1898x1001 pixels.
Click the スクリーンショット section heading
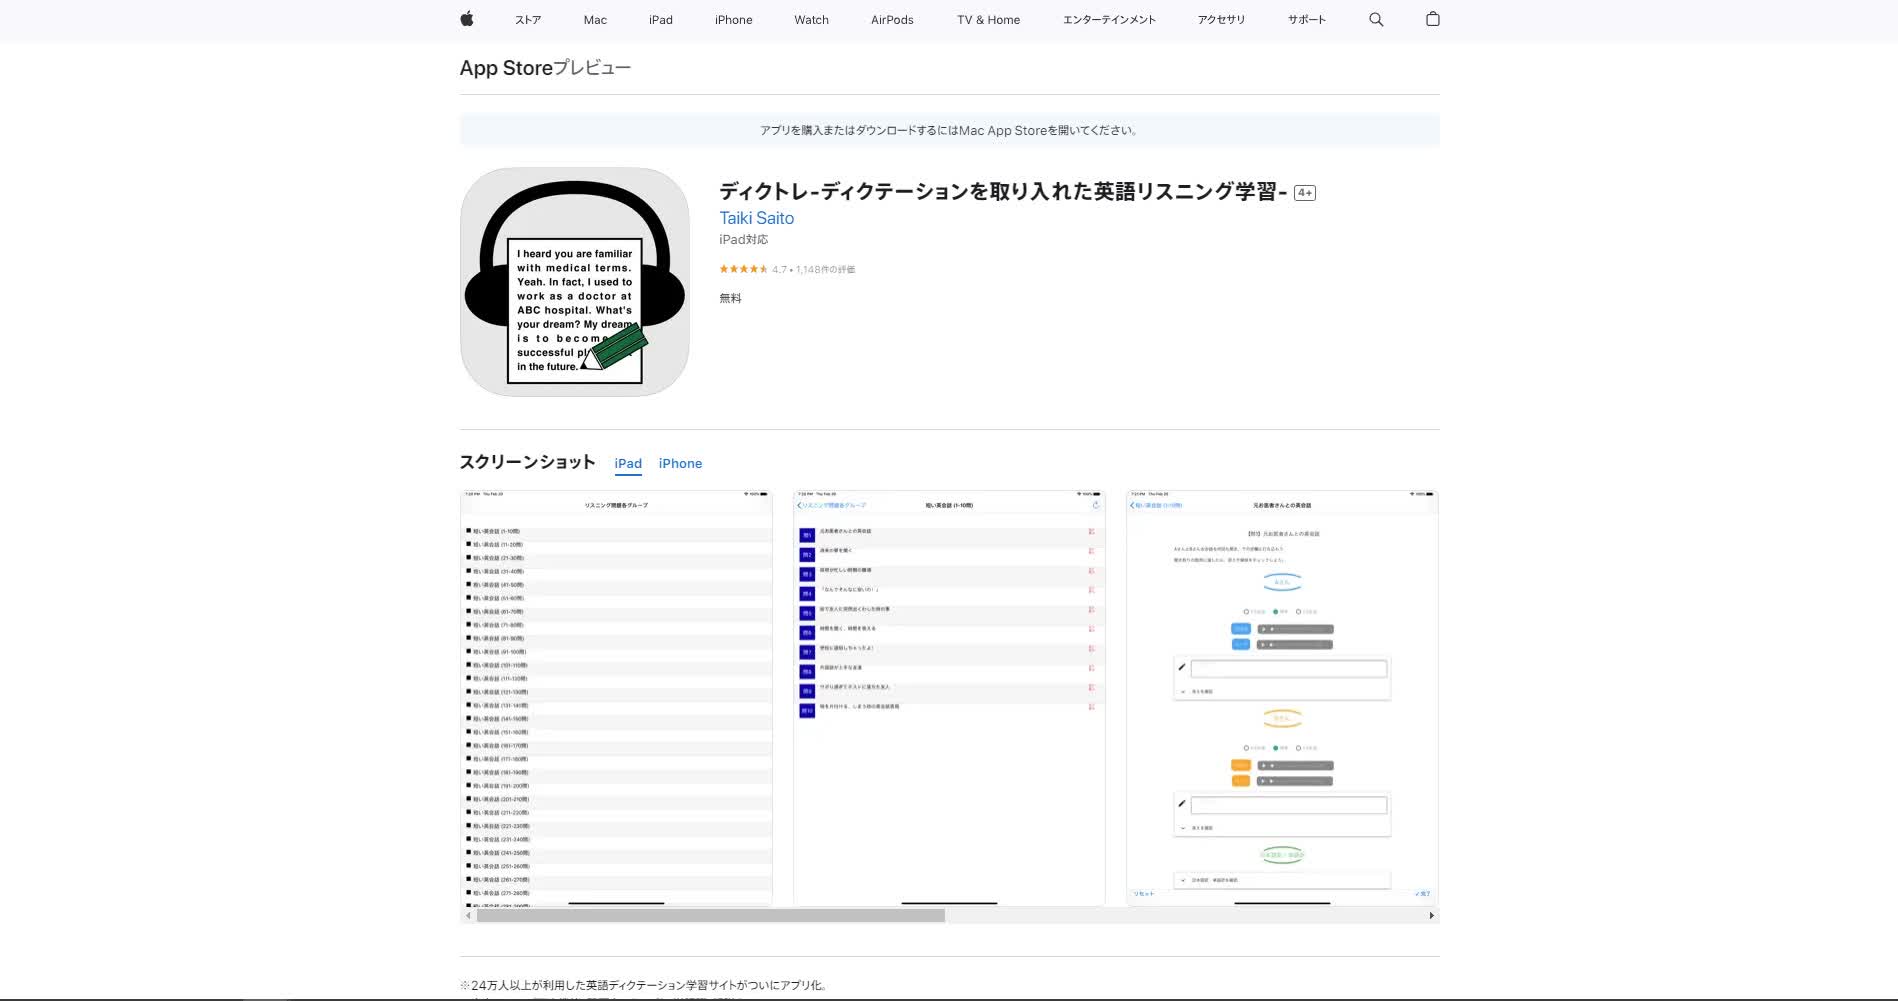point(527,462)
